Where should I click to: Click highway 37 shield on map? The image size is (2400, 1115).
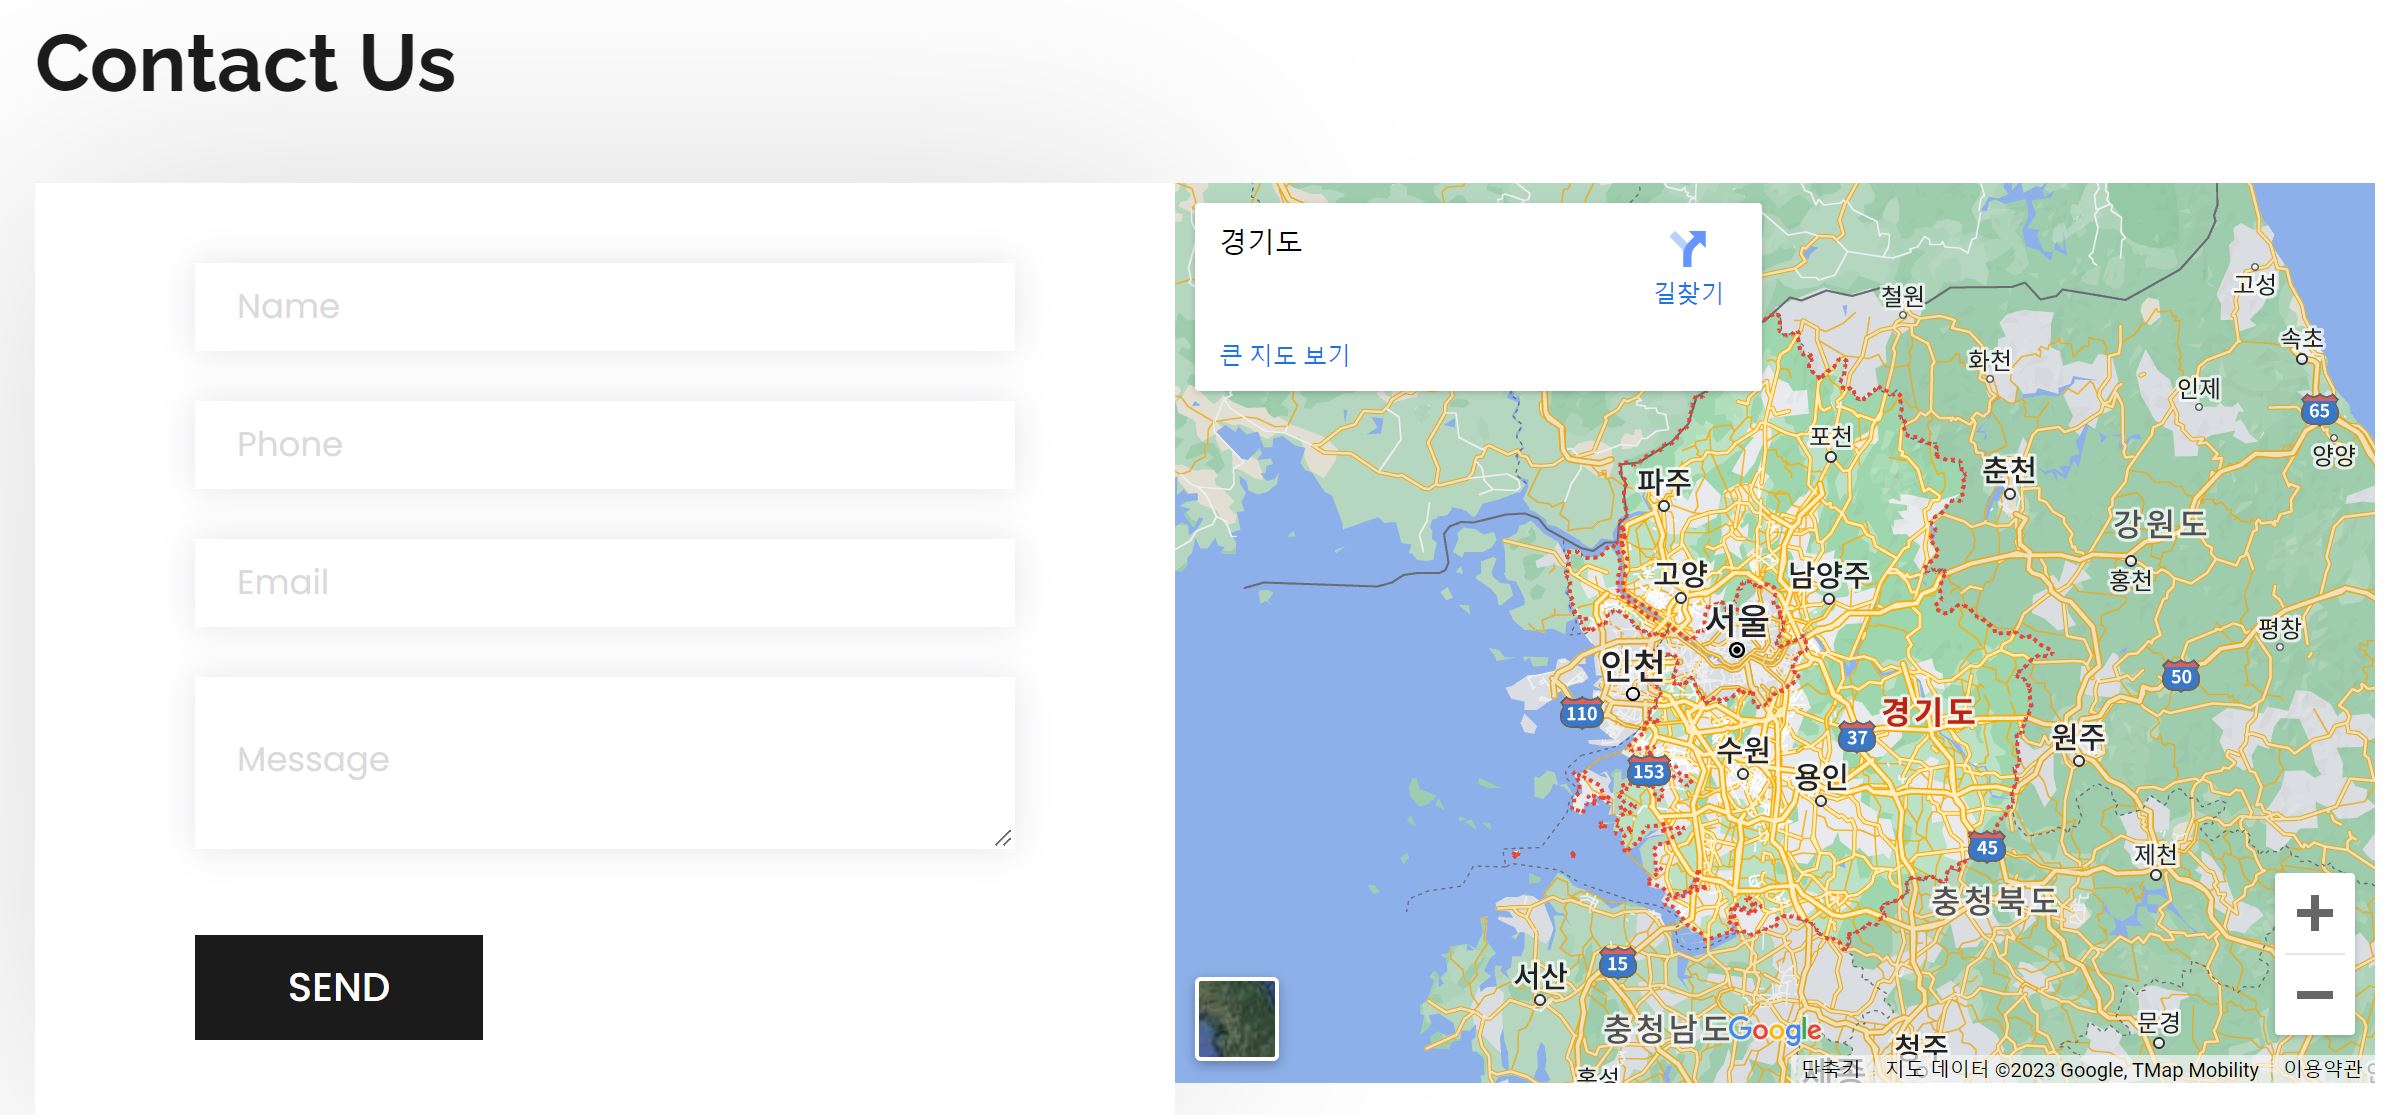click(x=1857, y=737)
